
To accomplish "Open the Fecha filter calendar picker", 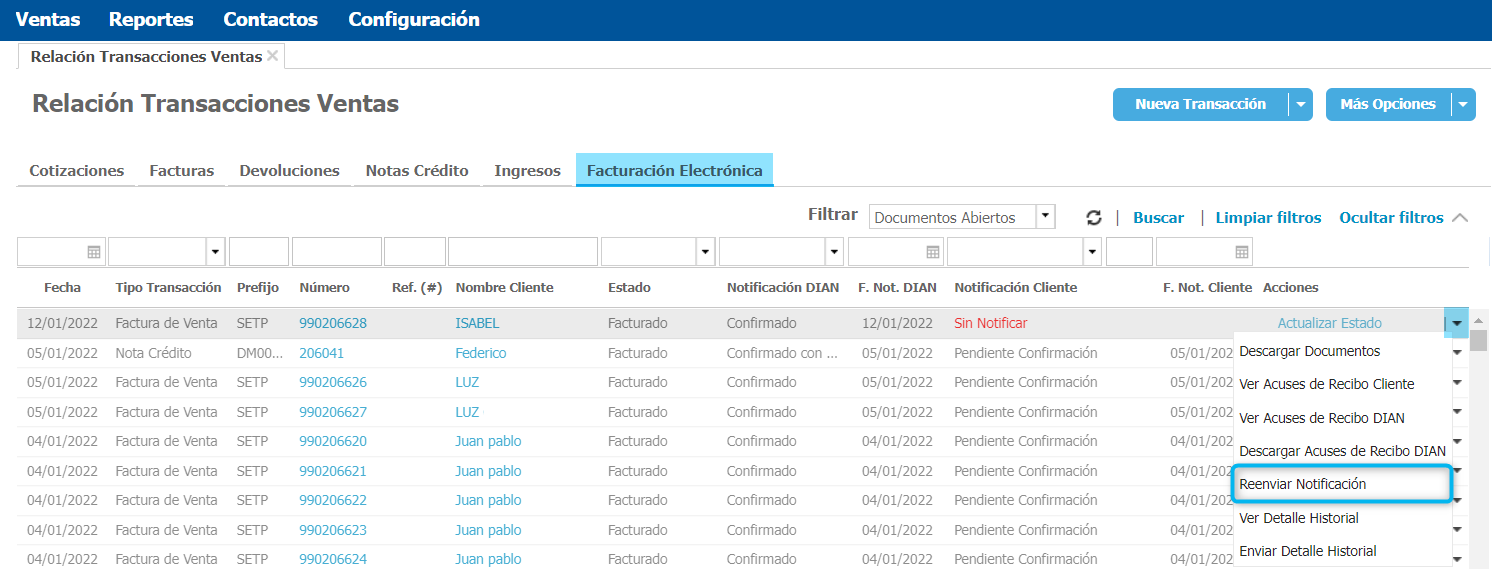I will (94, 252).
